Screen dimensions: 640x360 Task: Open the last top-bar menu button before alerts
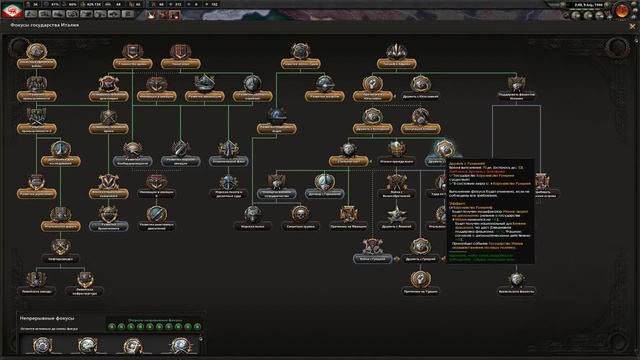click(x=128, y=13)
